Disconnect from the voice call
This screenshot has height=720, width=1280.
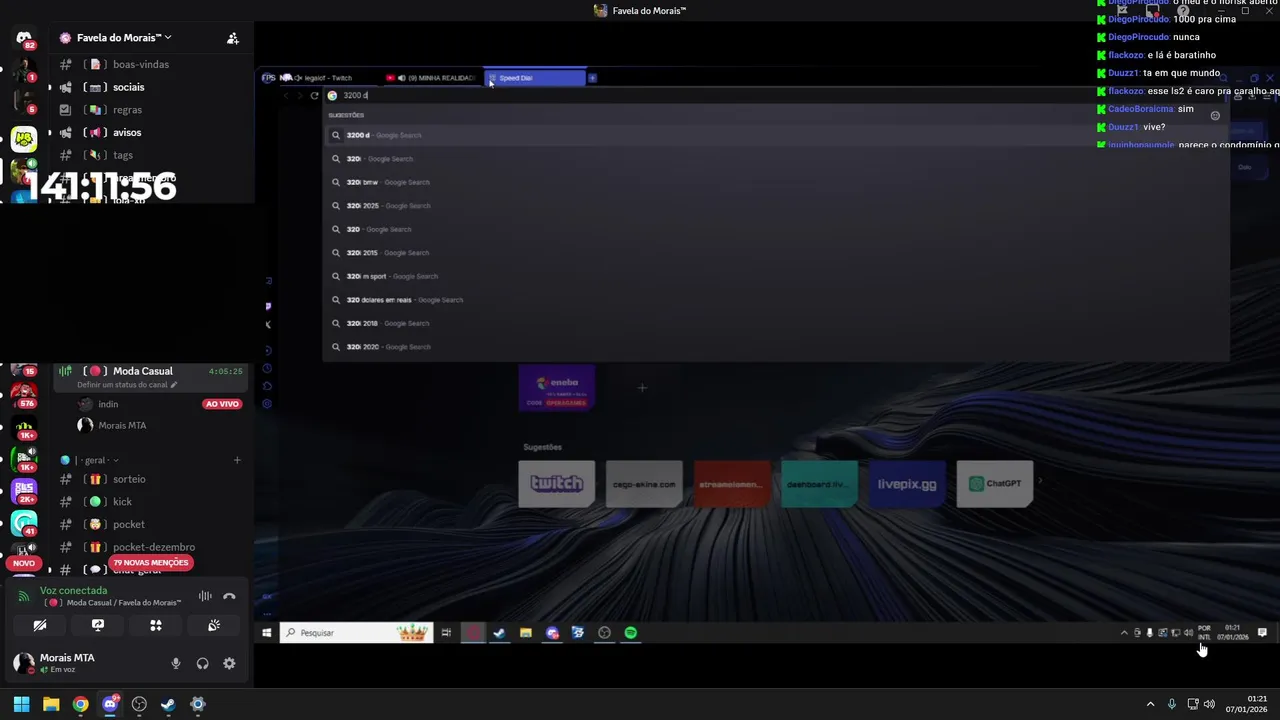pos(229,596)
